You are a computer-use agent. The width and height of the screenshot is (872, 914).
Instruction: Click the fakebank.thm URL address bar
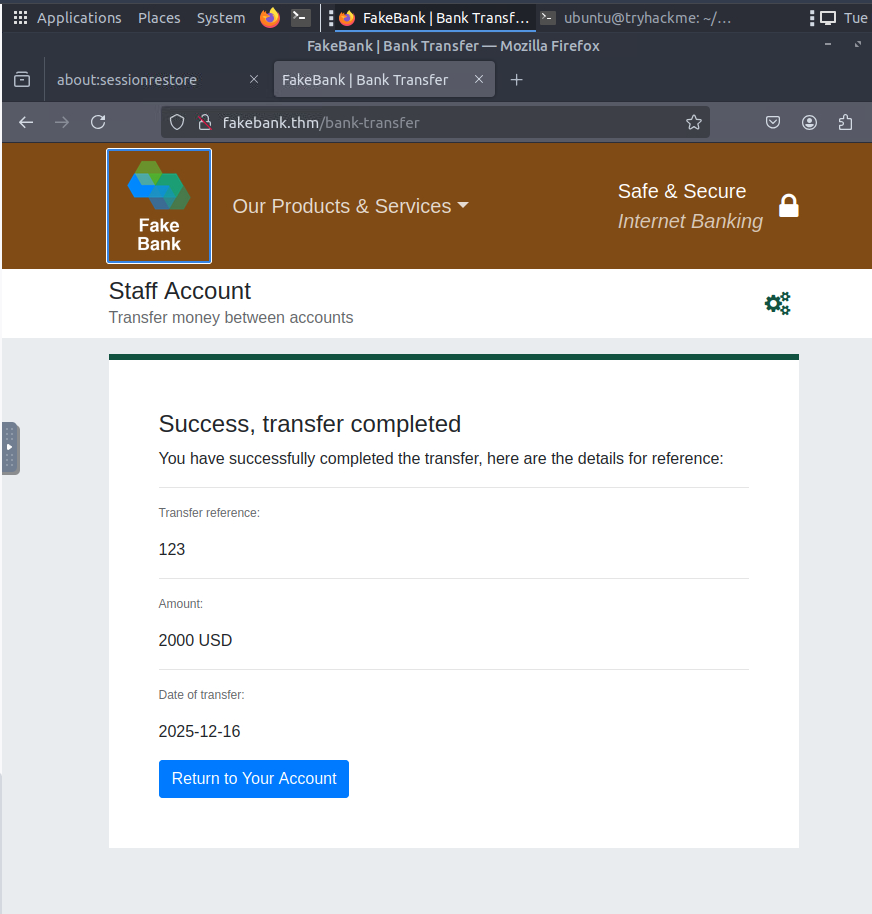tap(440, 122)
